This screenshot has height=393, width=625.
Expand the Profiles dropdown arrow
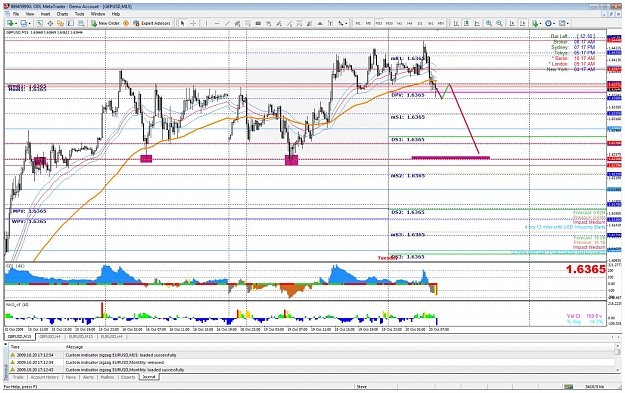pyautogui.click(x=30, y=23)
